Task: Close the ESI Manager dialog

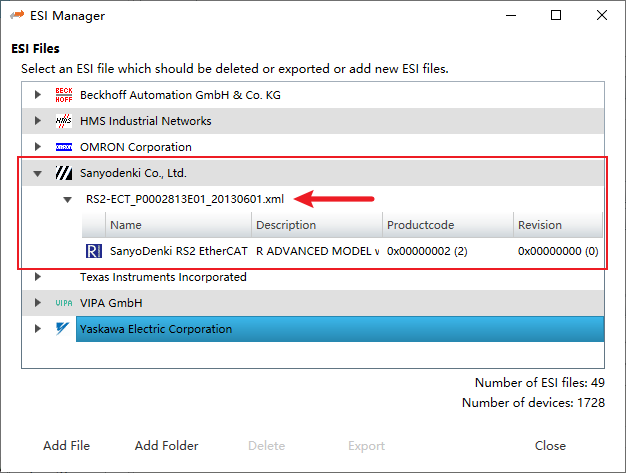Action: [550, 446]
